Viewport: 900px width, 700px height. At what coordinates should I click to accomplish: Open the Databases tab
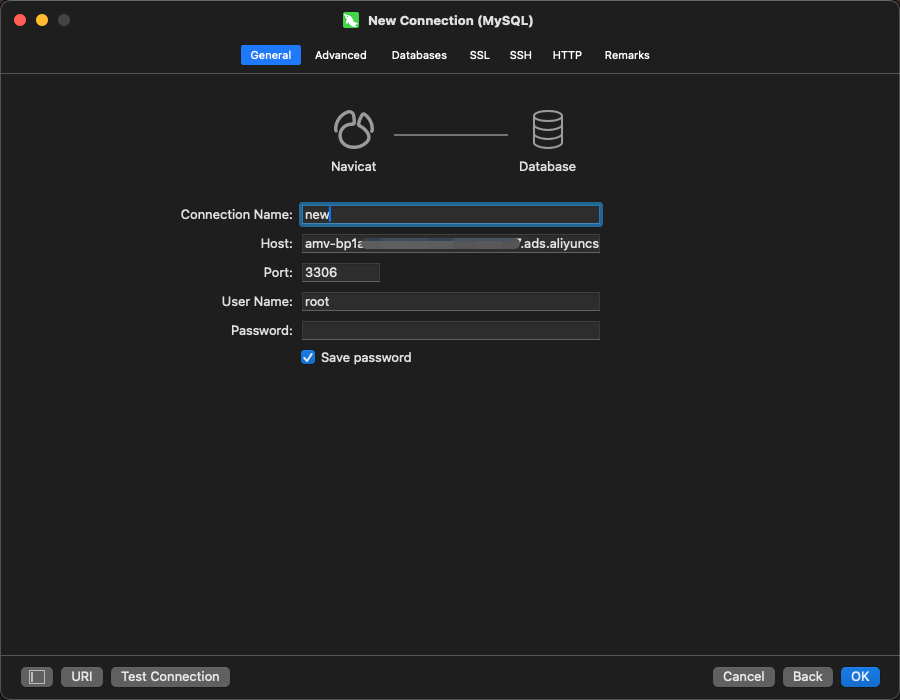tap(419, 55)
